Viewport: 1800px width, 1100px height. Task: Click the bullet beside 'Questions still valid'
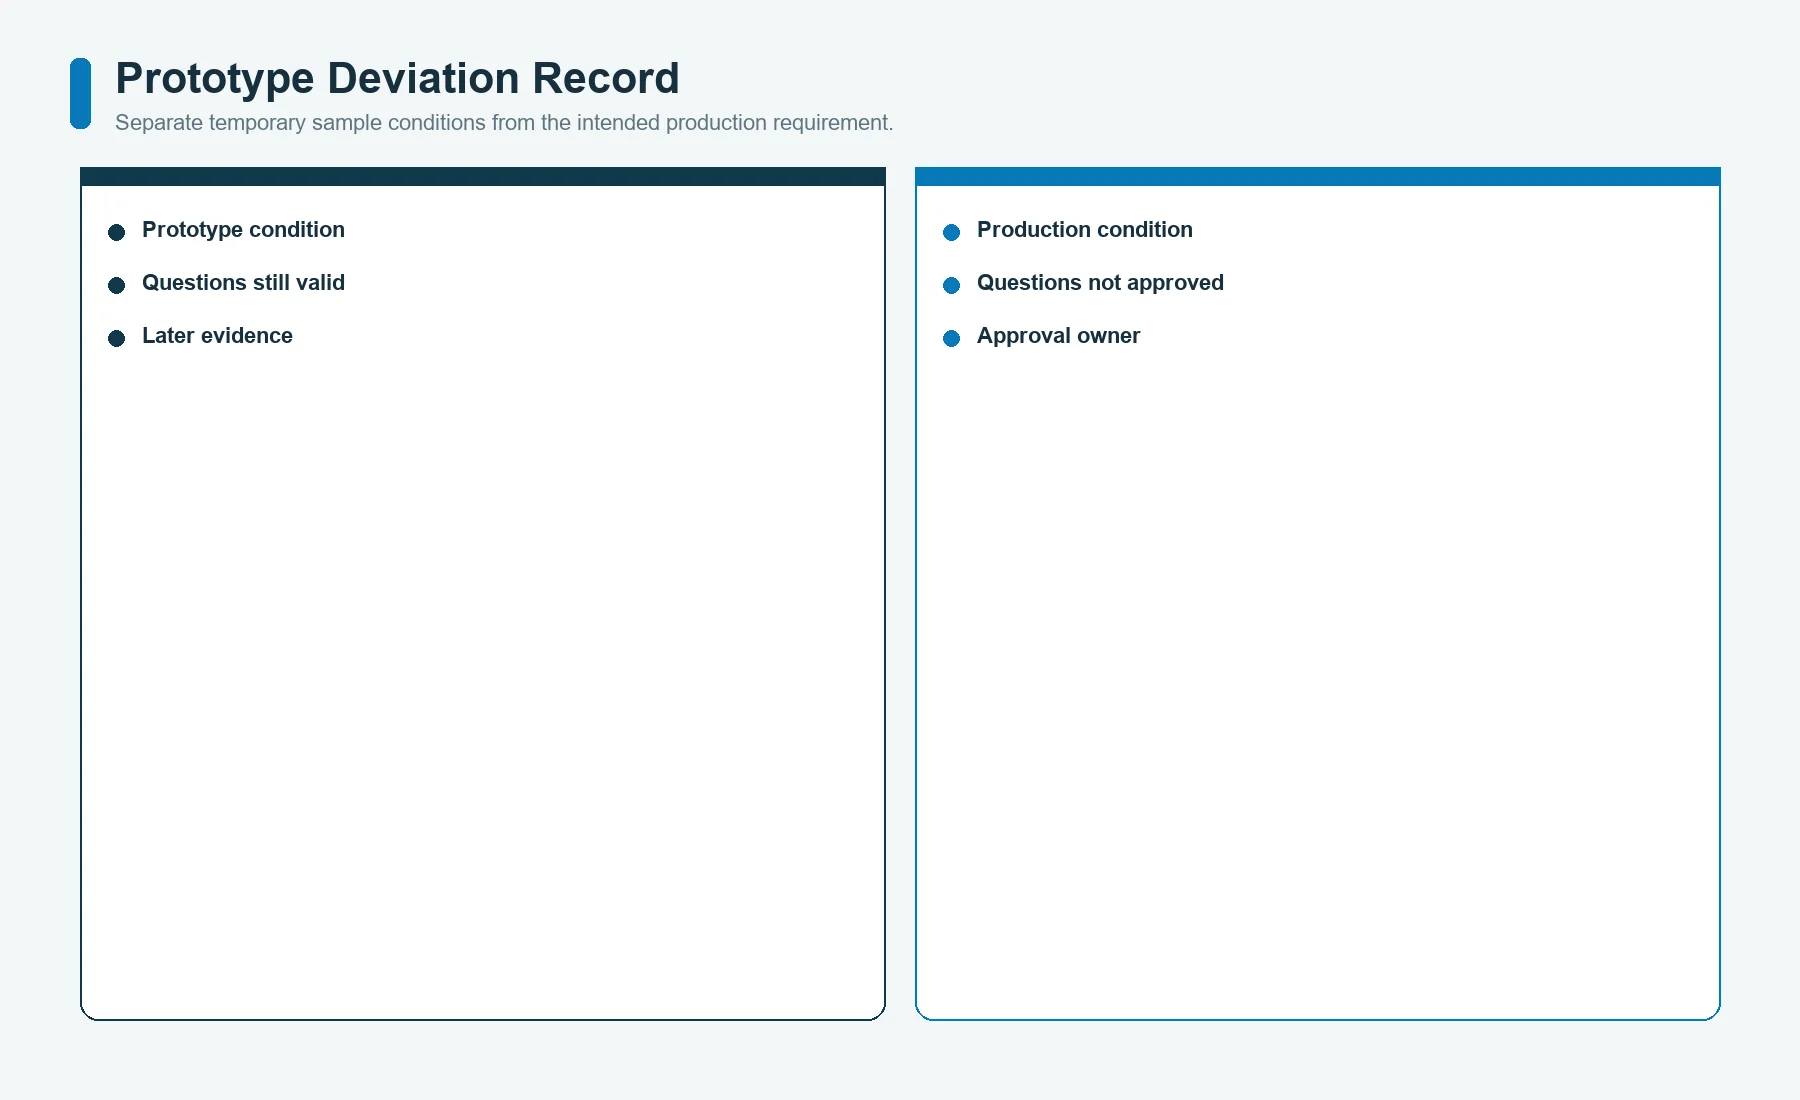(x=117, y=285)
